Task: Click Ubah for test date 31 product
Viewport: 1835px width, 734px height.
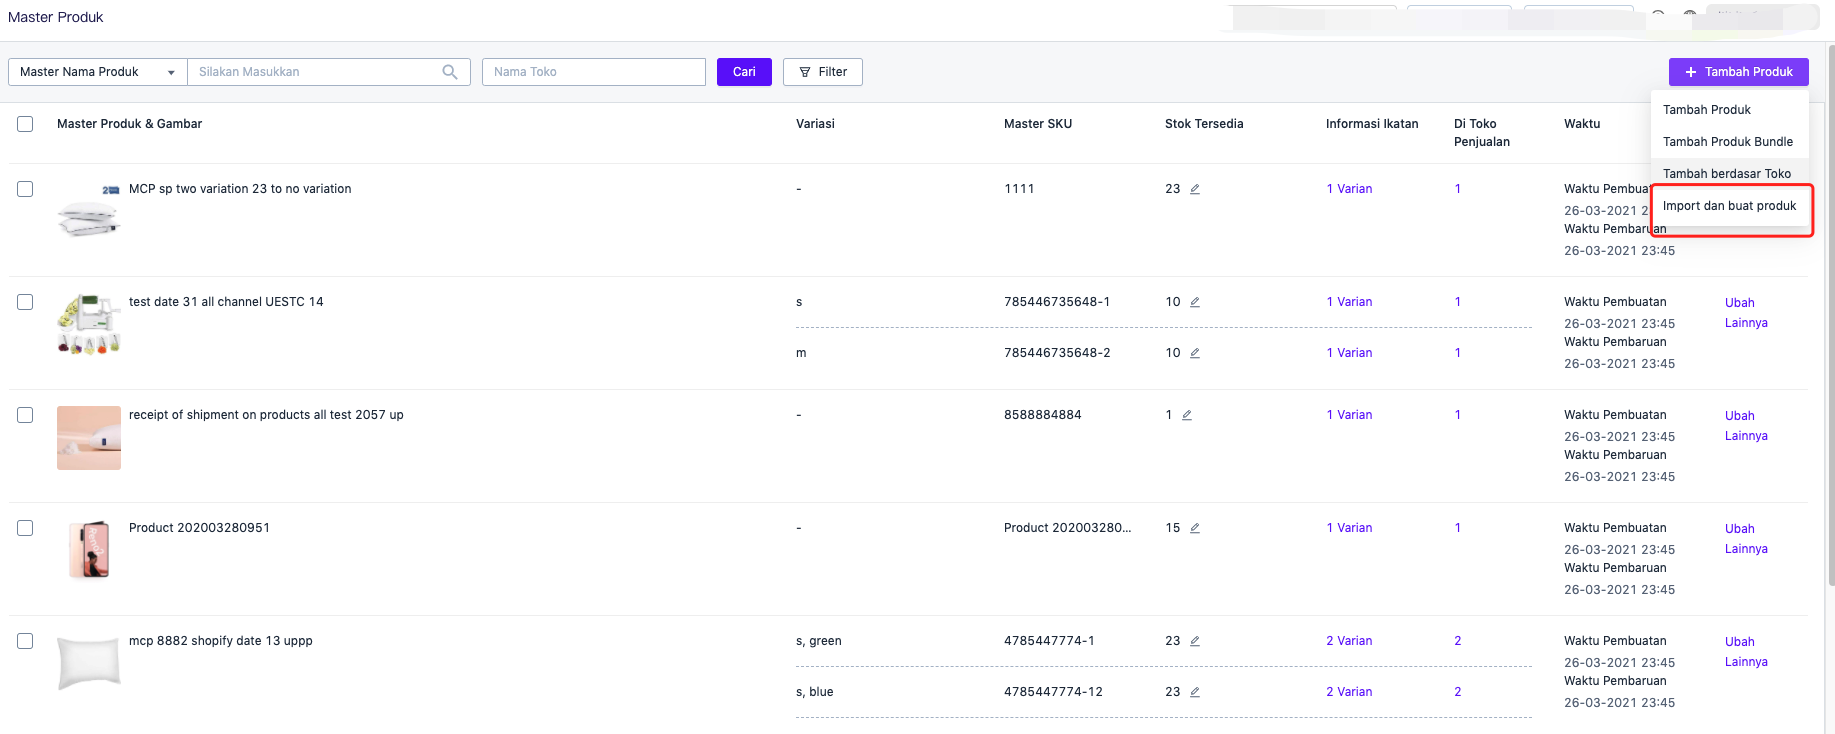Action: [1739, 303]
